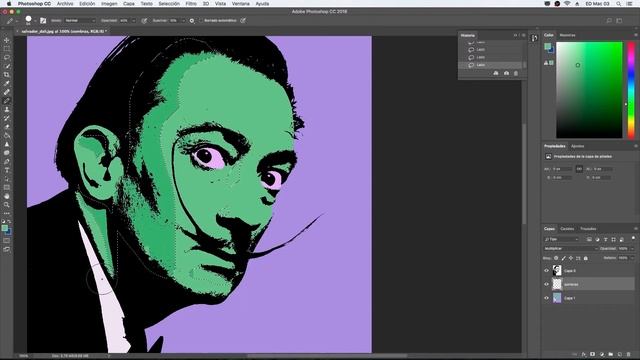Screen dimensions: 640x360
Task: Switch to the Trazados tab
Action: pos(588,229)
